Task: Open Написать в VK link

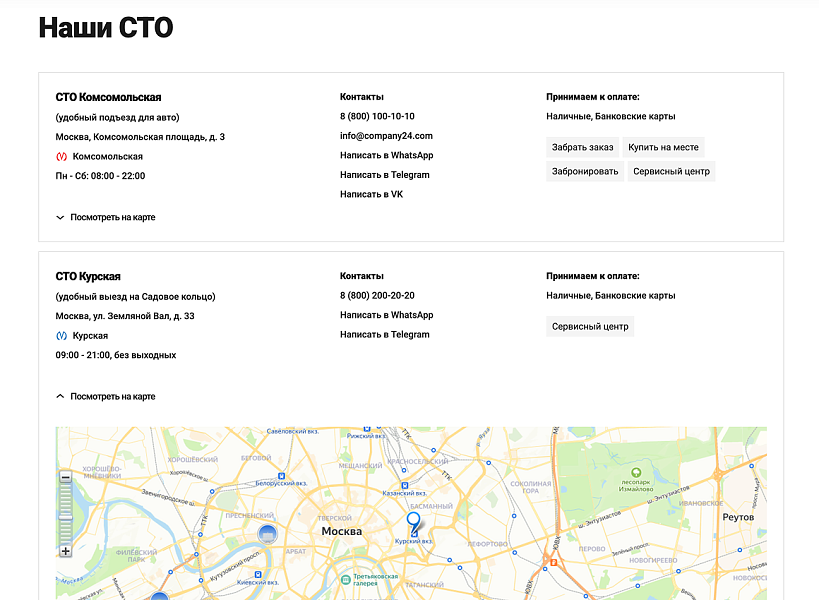Action: [371, 195]
